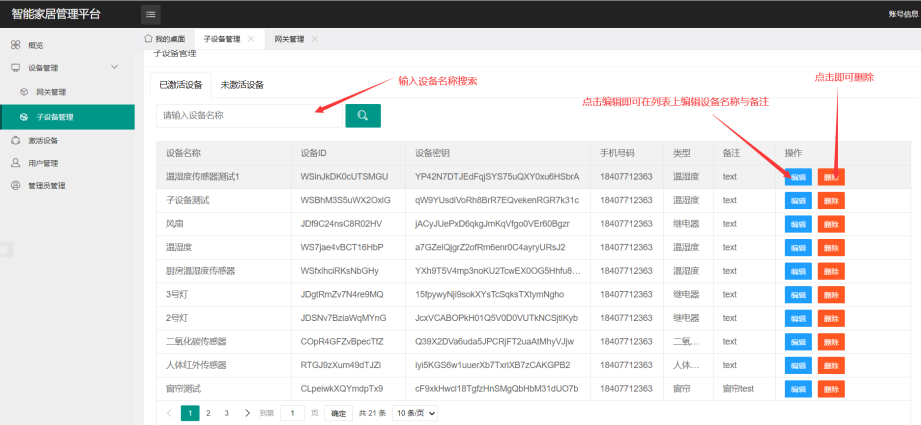Image resolution: width=921 pixels, height=425 pixels.
Task: Delete the 子设备测试 row
Action: pyautogui.click(x=831, y=200)
